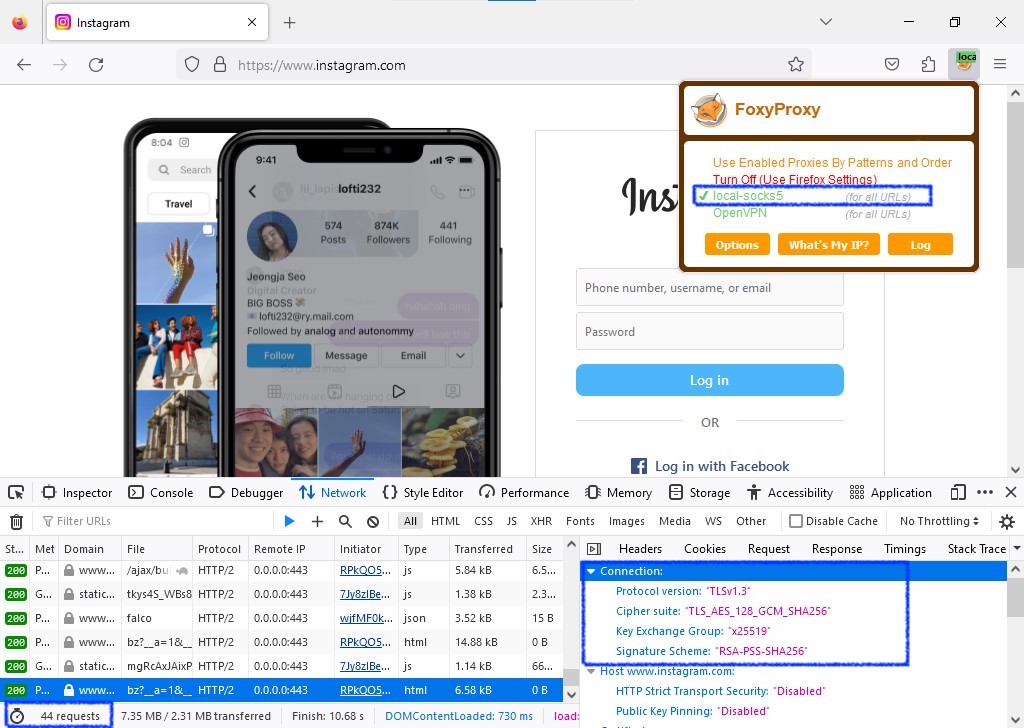Open the Application tab

(x=891, y=492)
